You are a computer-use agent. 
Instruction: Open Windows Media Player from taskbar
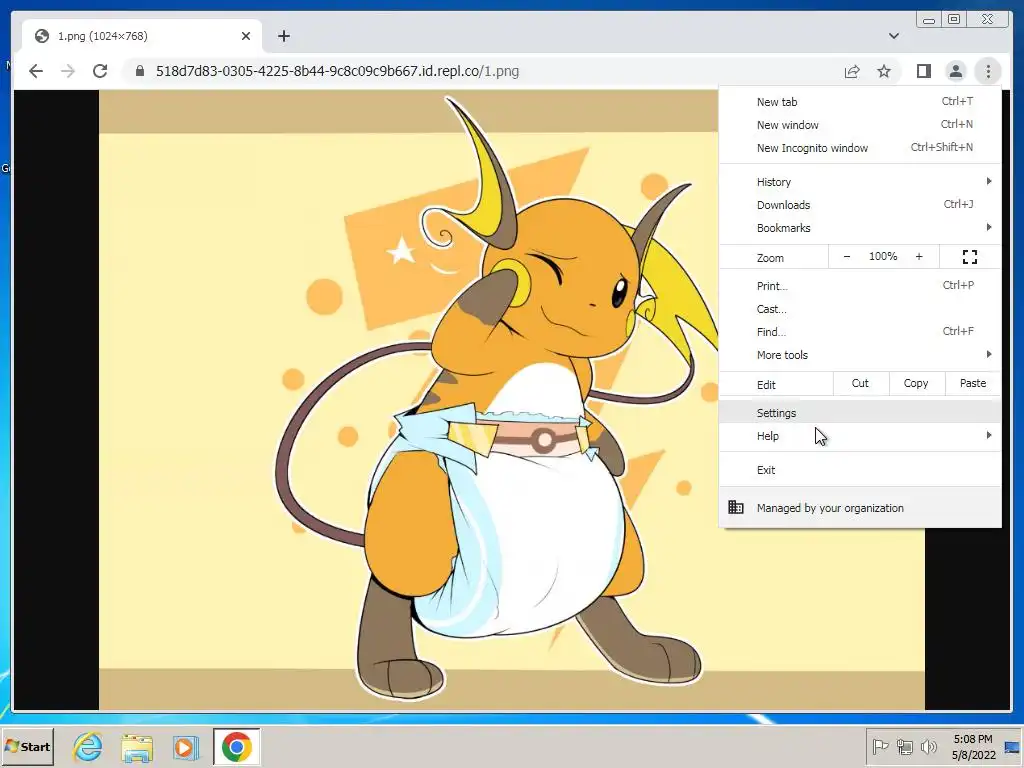(186, 746)
